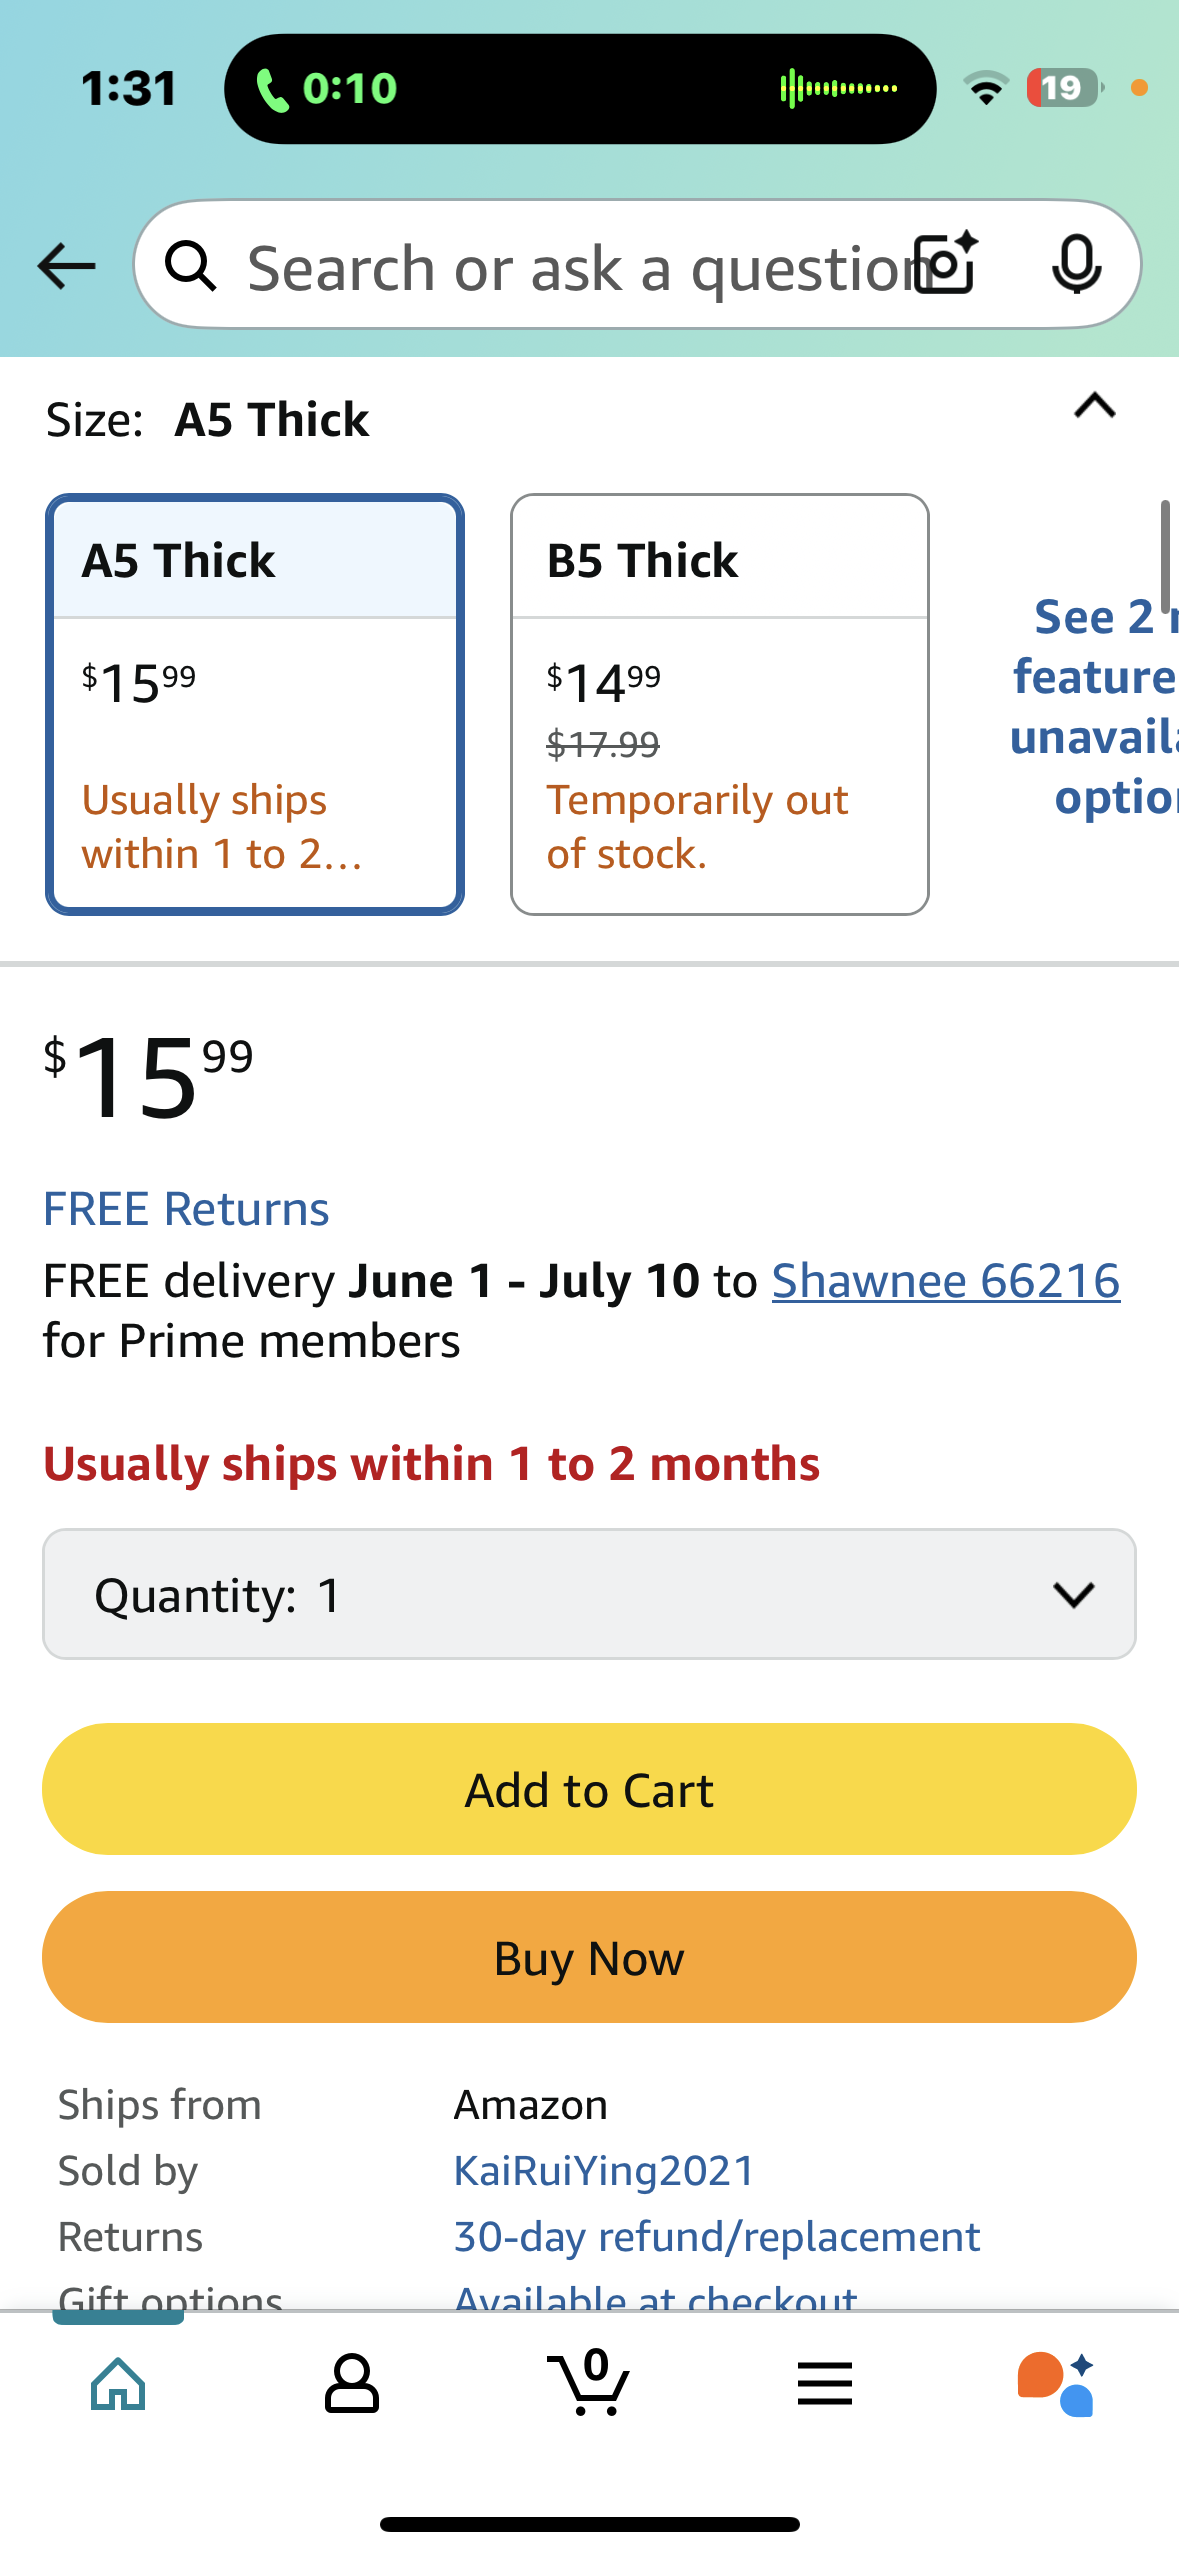Tap the microphone voice search icon

tap(1076, 264)
